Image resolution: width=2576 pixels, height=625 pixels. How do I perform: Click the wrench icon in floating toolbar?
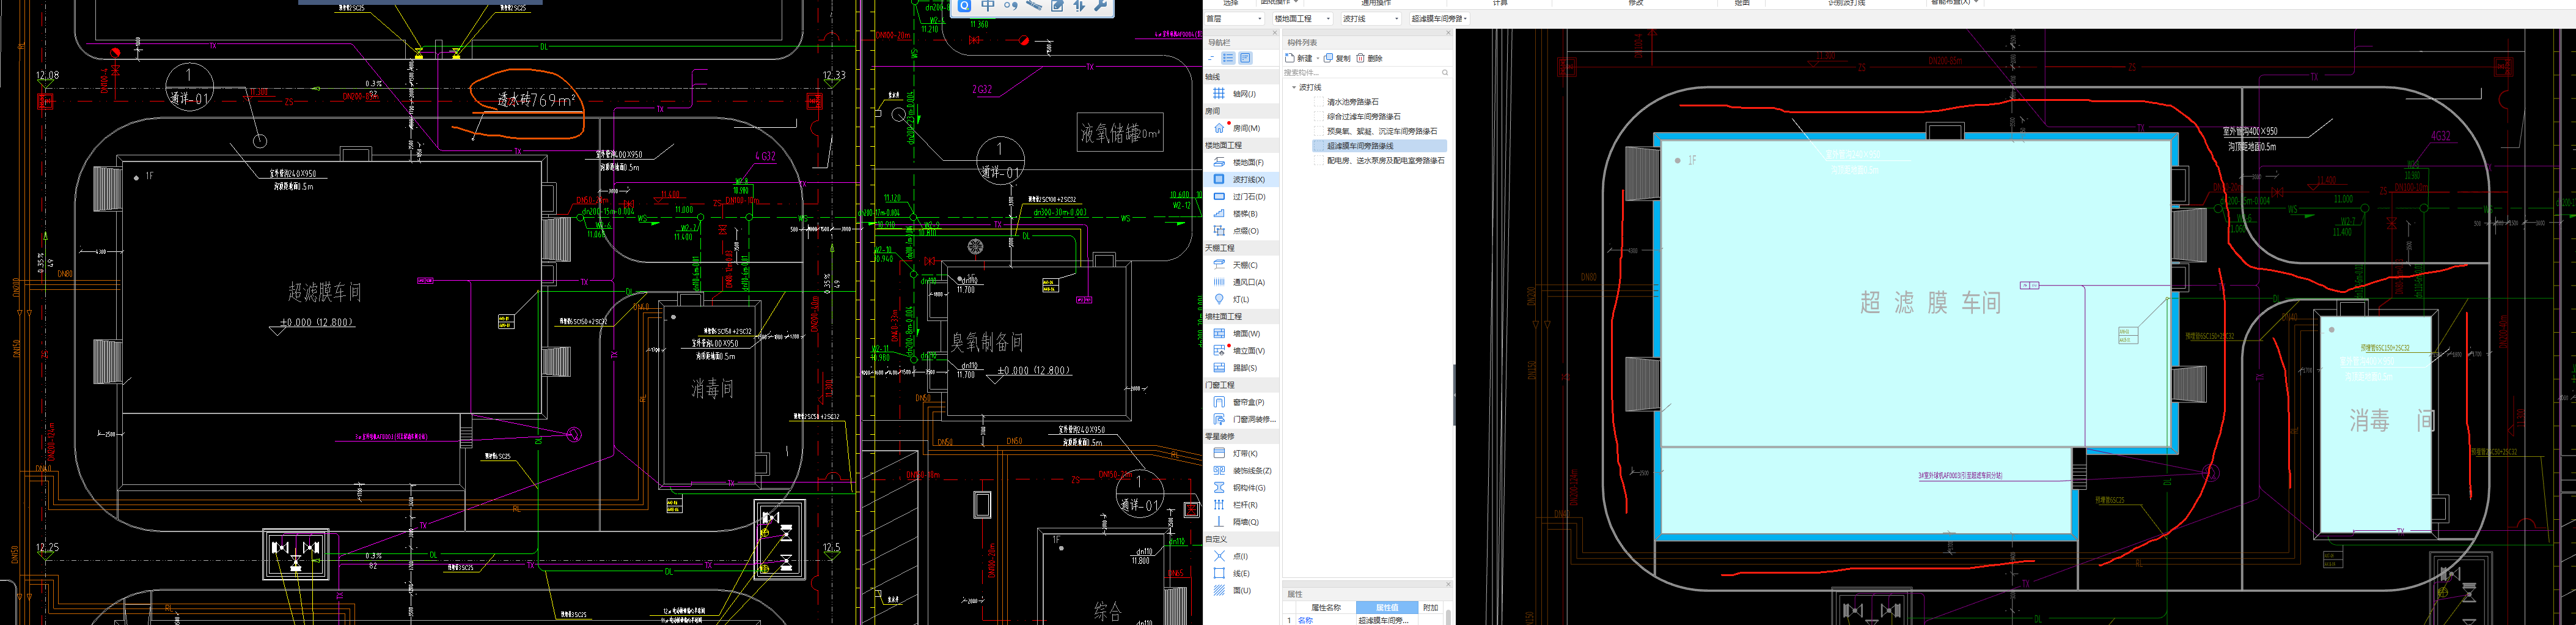(x=1101, y=6)
